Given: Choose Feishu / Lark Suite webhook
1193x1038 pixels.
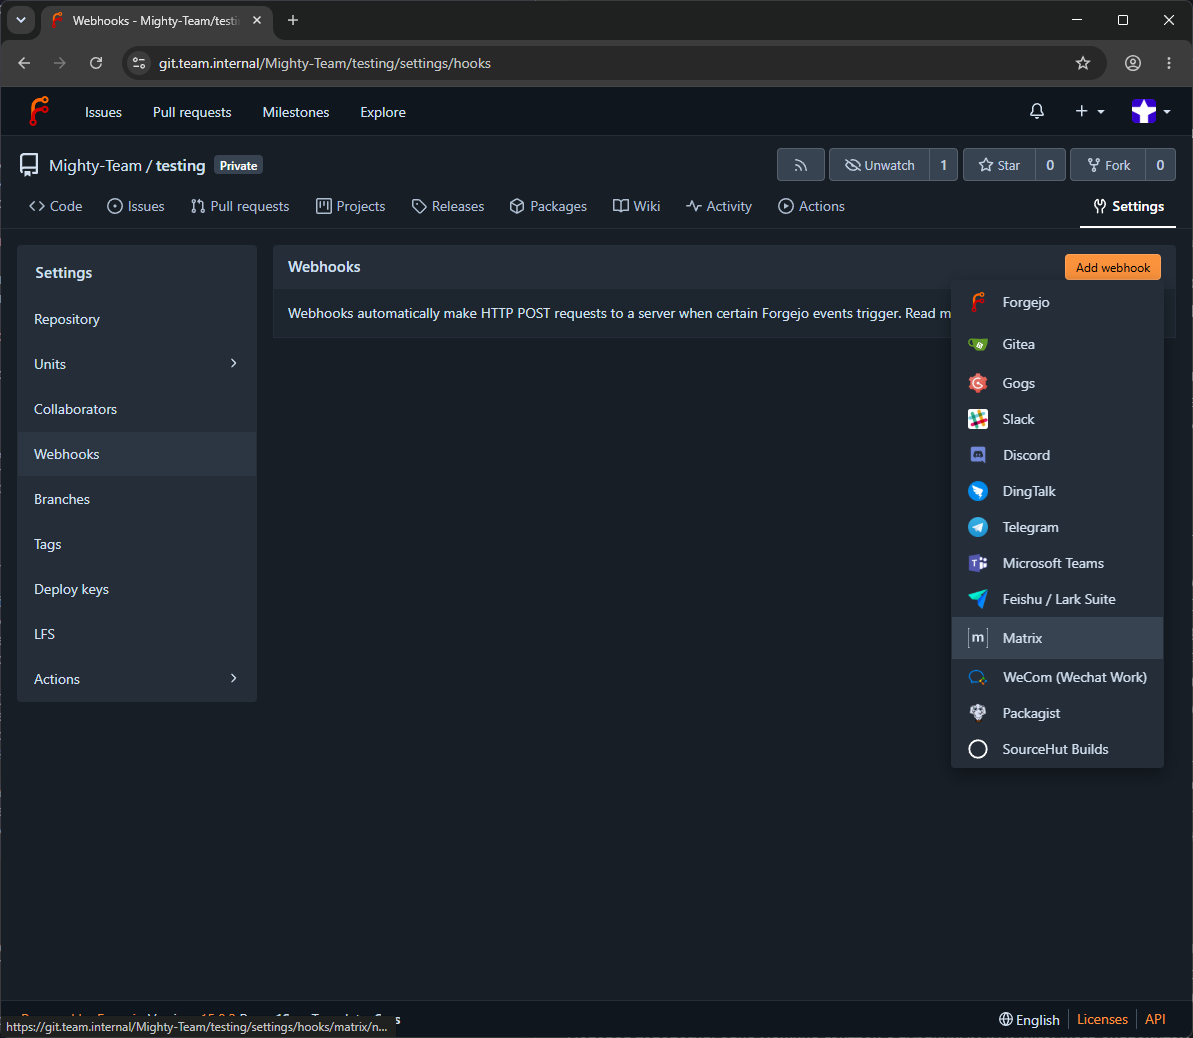Looking at the screenshot, I should click(x=1057, y=599).
